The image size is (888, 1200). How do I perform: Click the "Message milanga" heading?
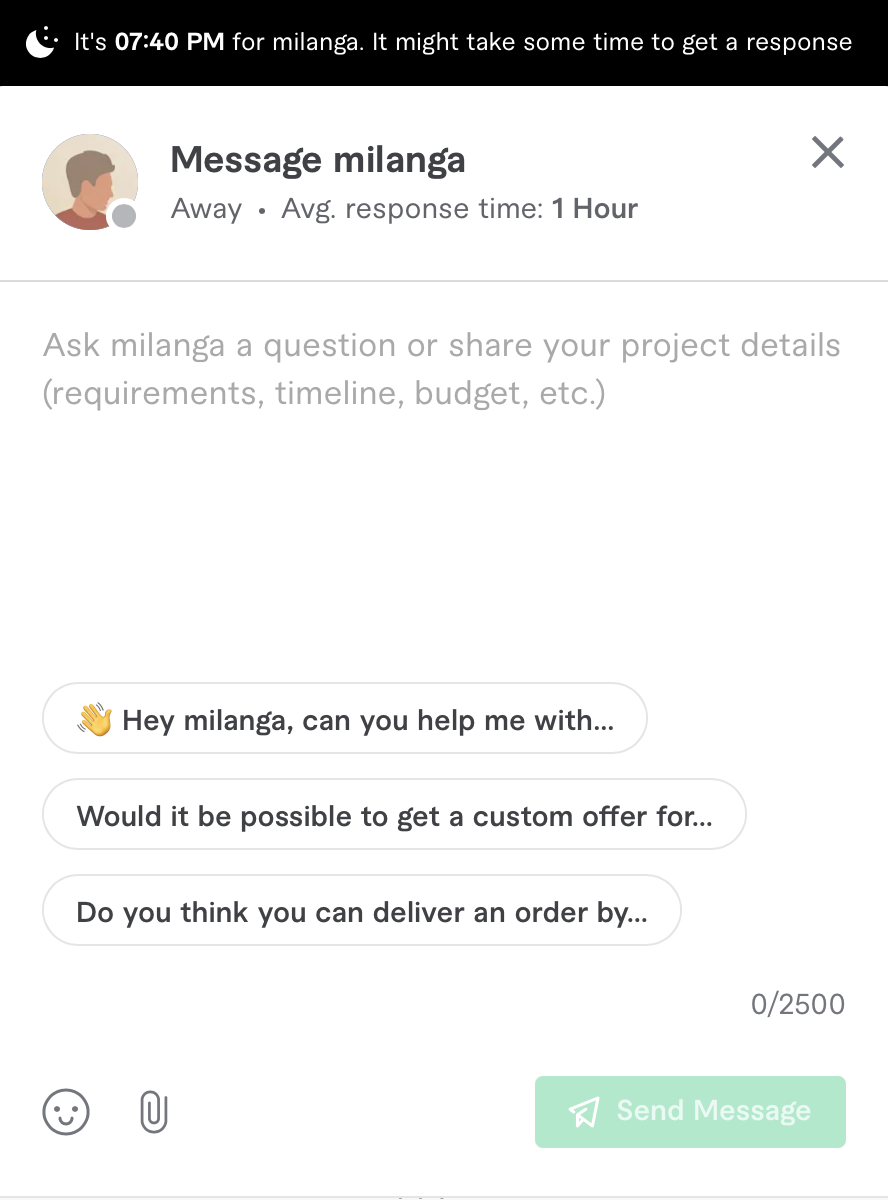point(318,160)
